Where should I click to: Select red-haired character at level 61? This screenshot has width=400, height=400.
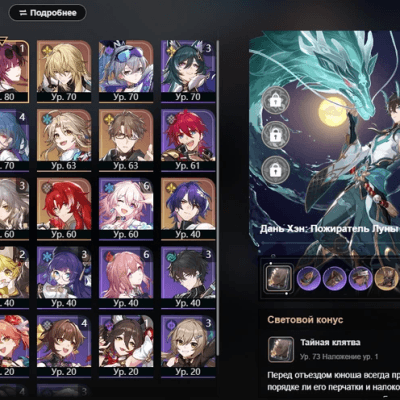coord(188,140)
